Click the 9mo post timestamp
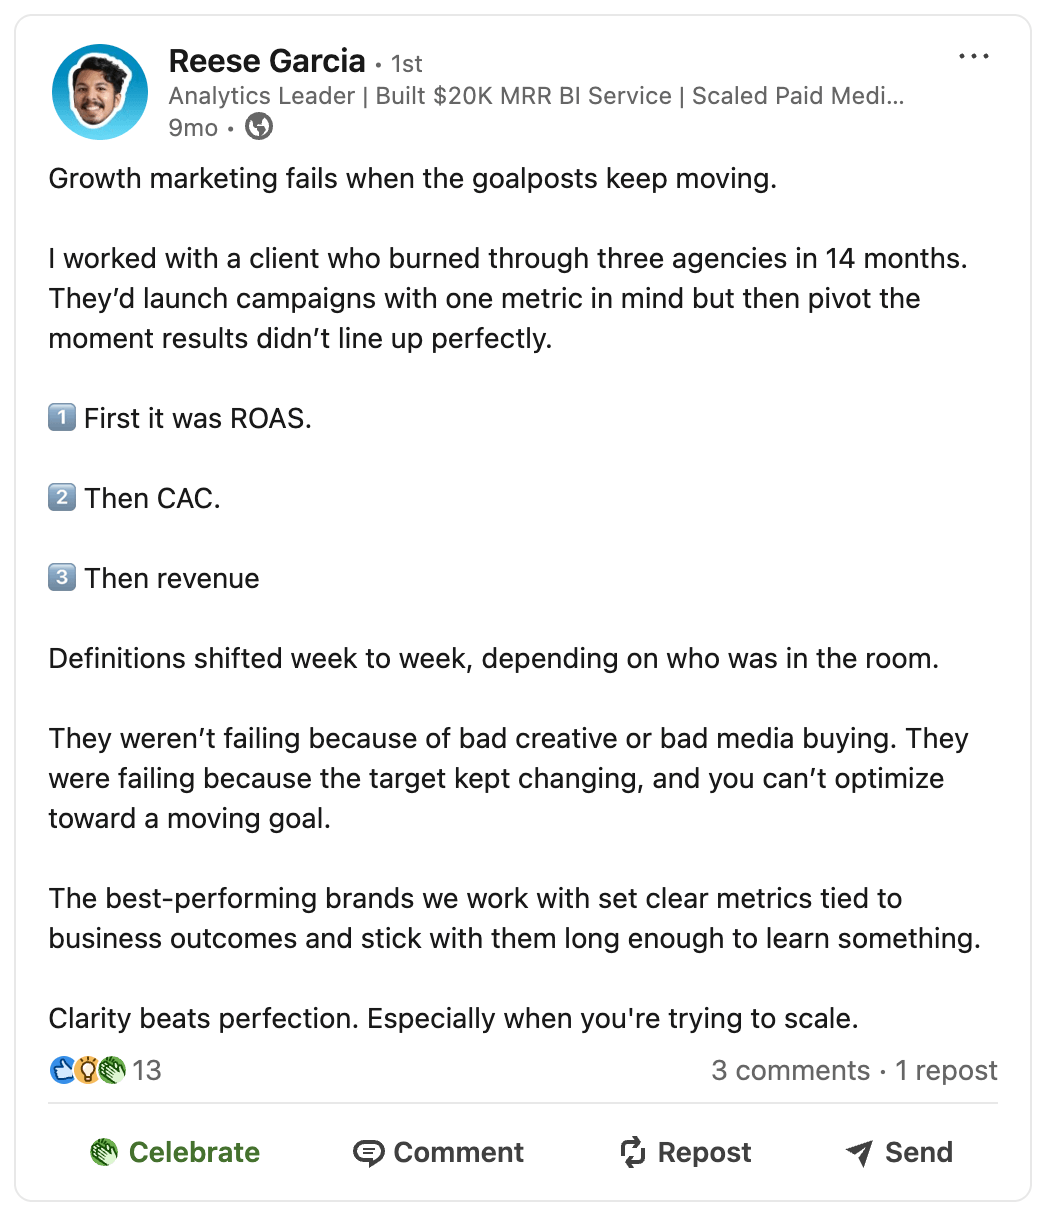 pyautogui.click(x=193, y=128)
